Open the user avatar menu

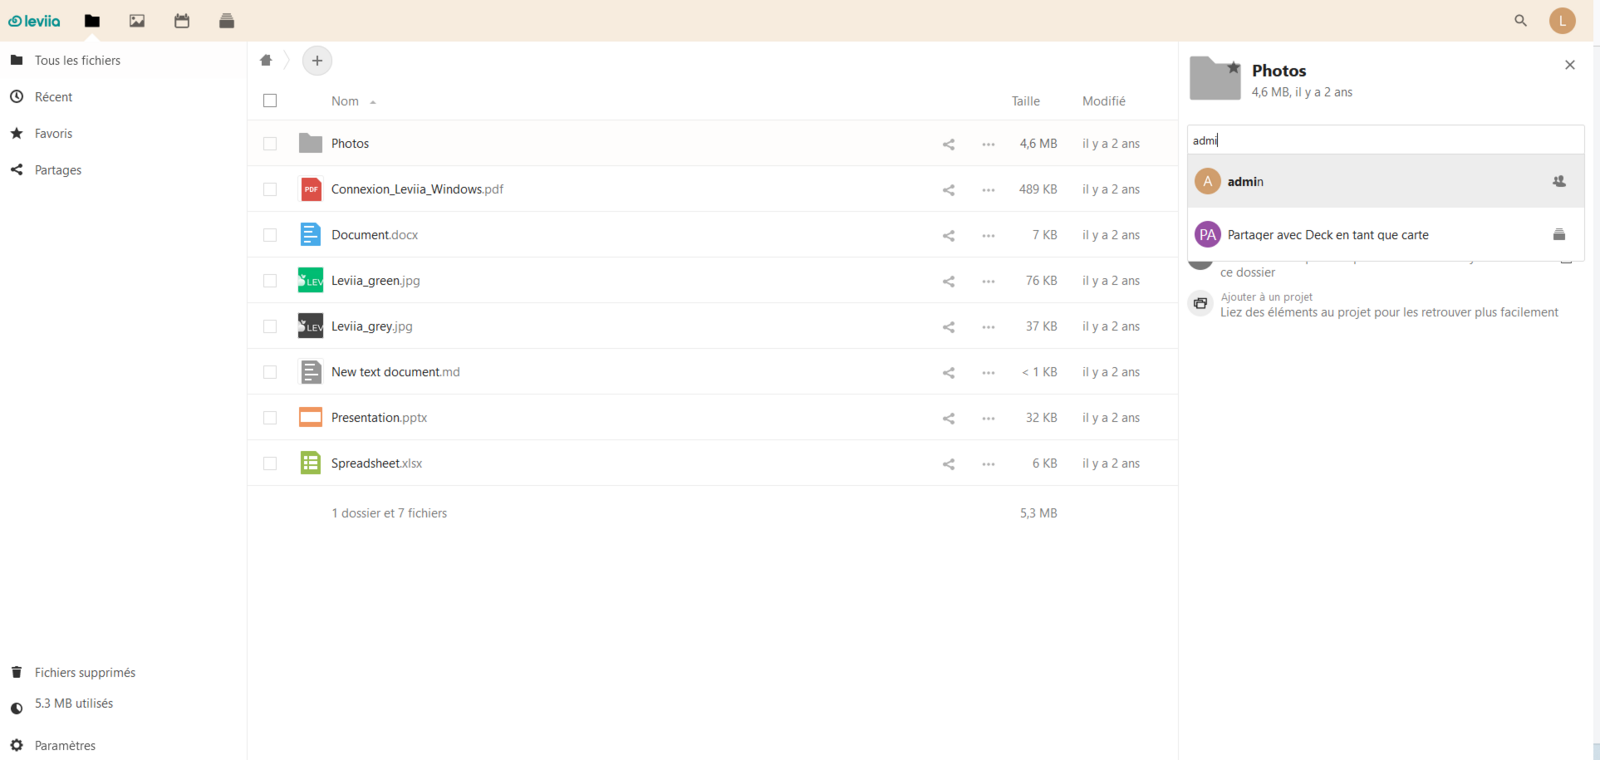coord(1562,20)
